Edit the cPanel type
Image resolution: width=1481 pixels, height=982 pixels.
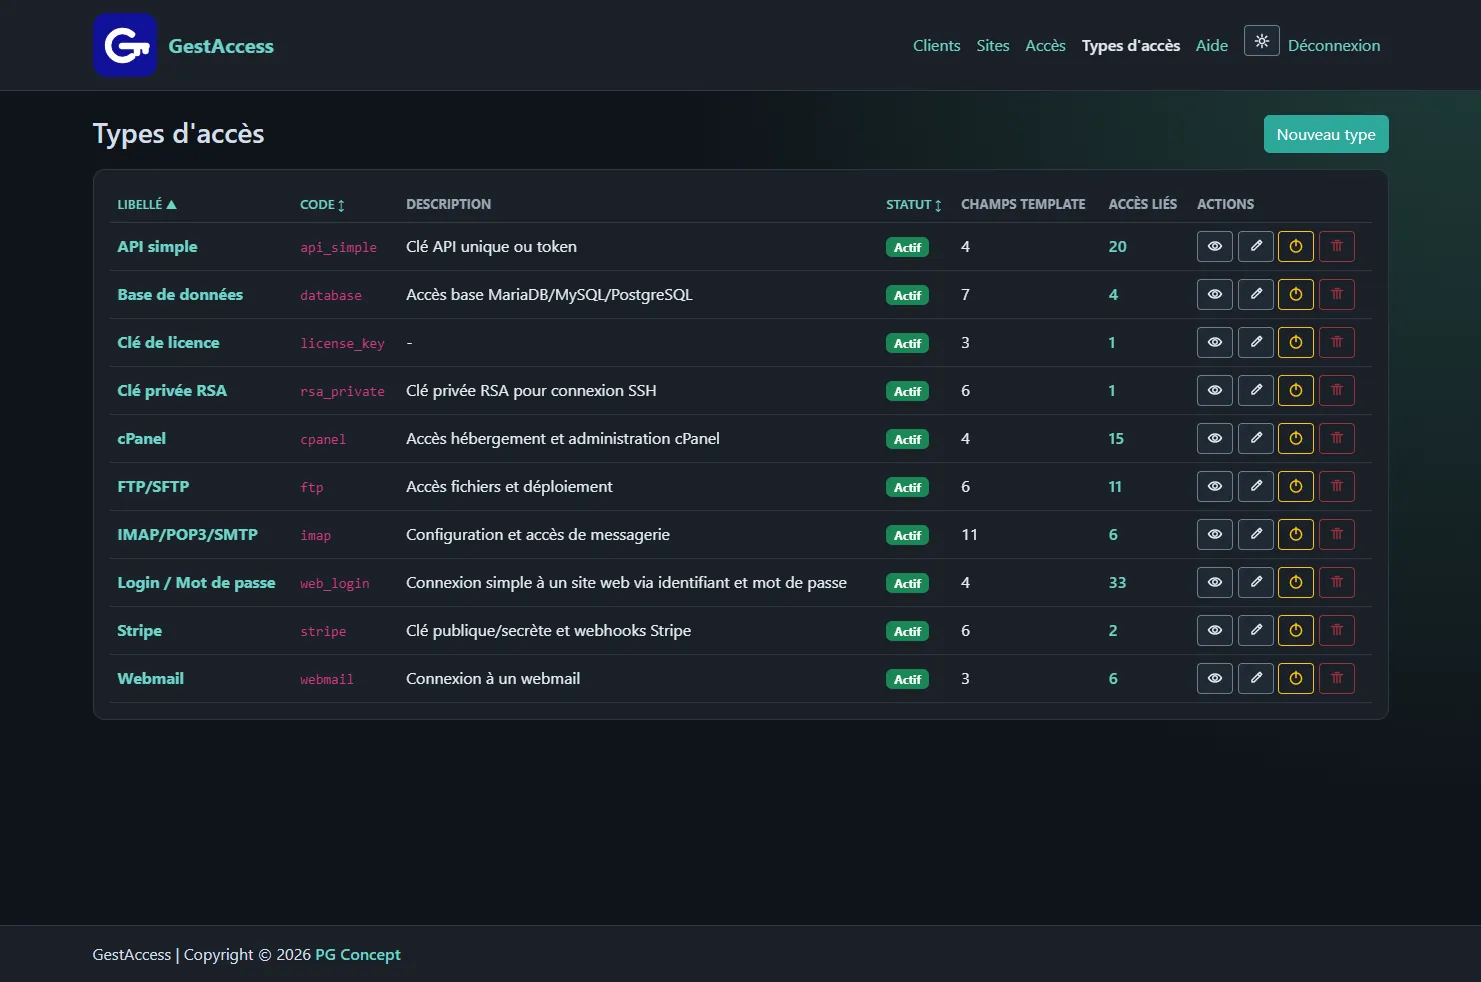tap(1256, 438)
